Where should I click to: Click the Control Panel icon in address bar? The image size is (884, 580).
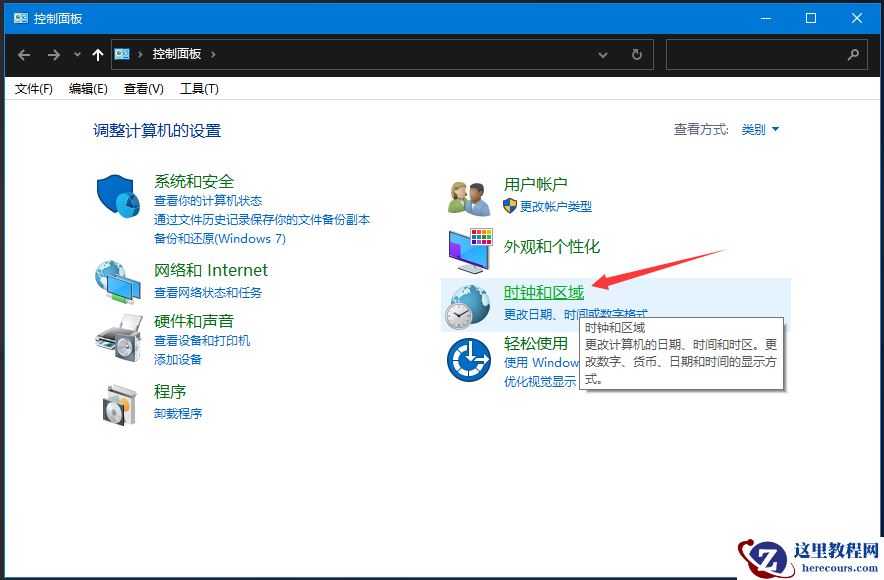point(122,54)
